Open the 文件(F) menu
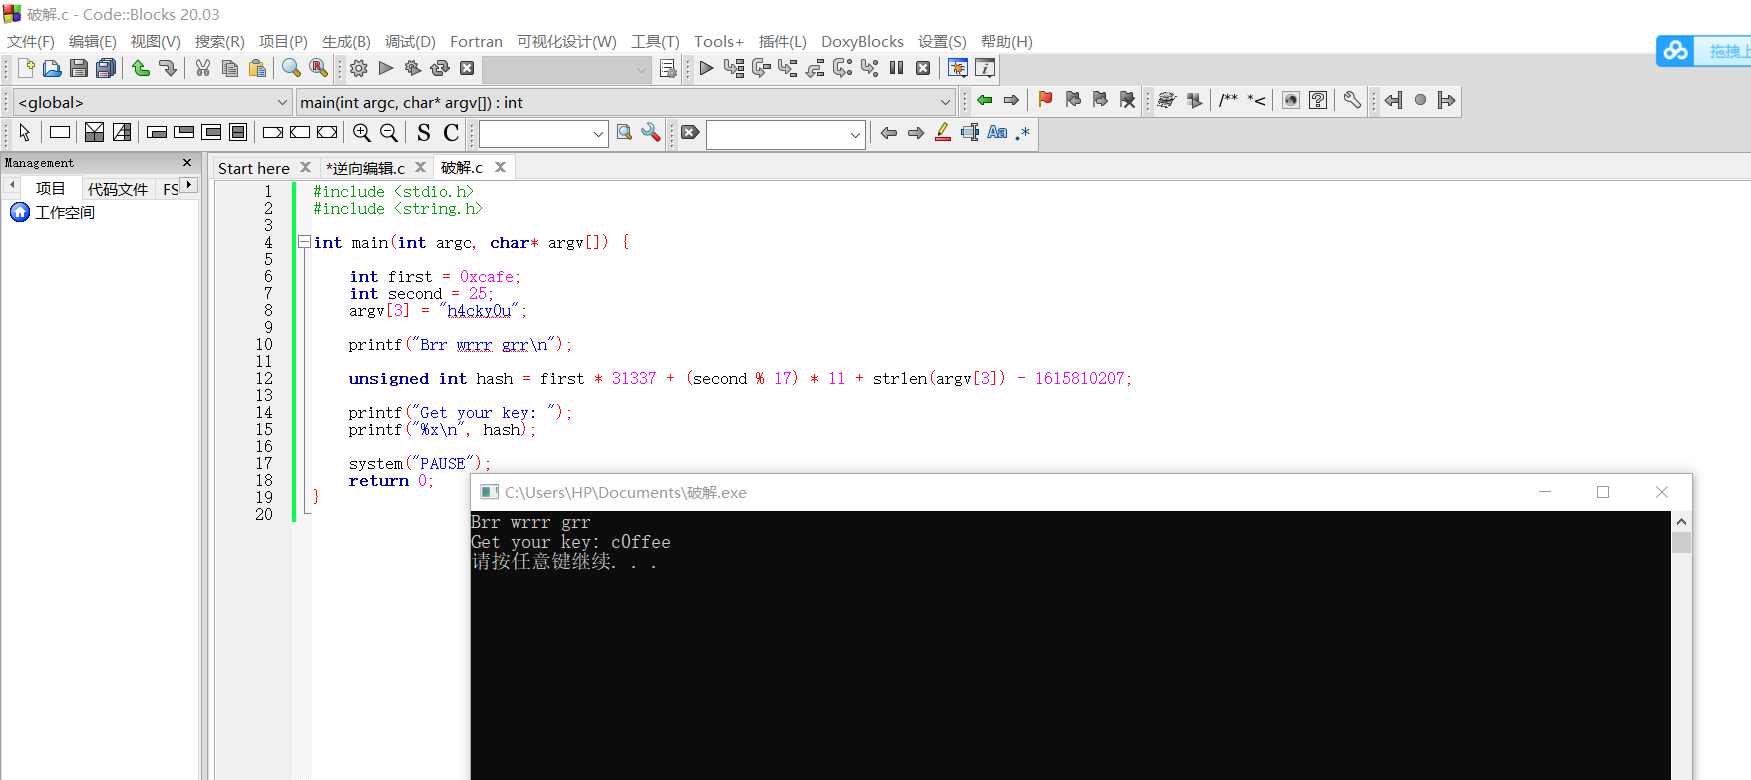Image resolution: width=1751 pixels, height=780 pixels. pyautogui.click(x=31, y=41)
